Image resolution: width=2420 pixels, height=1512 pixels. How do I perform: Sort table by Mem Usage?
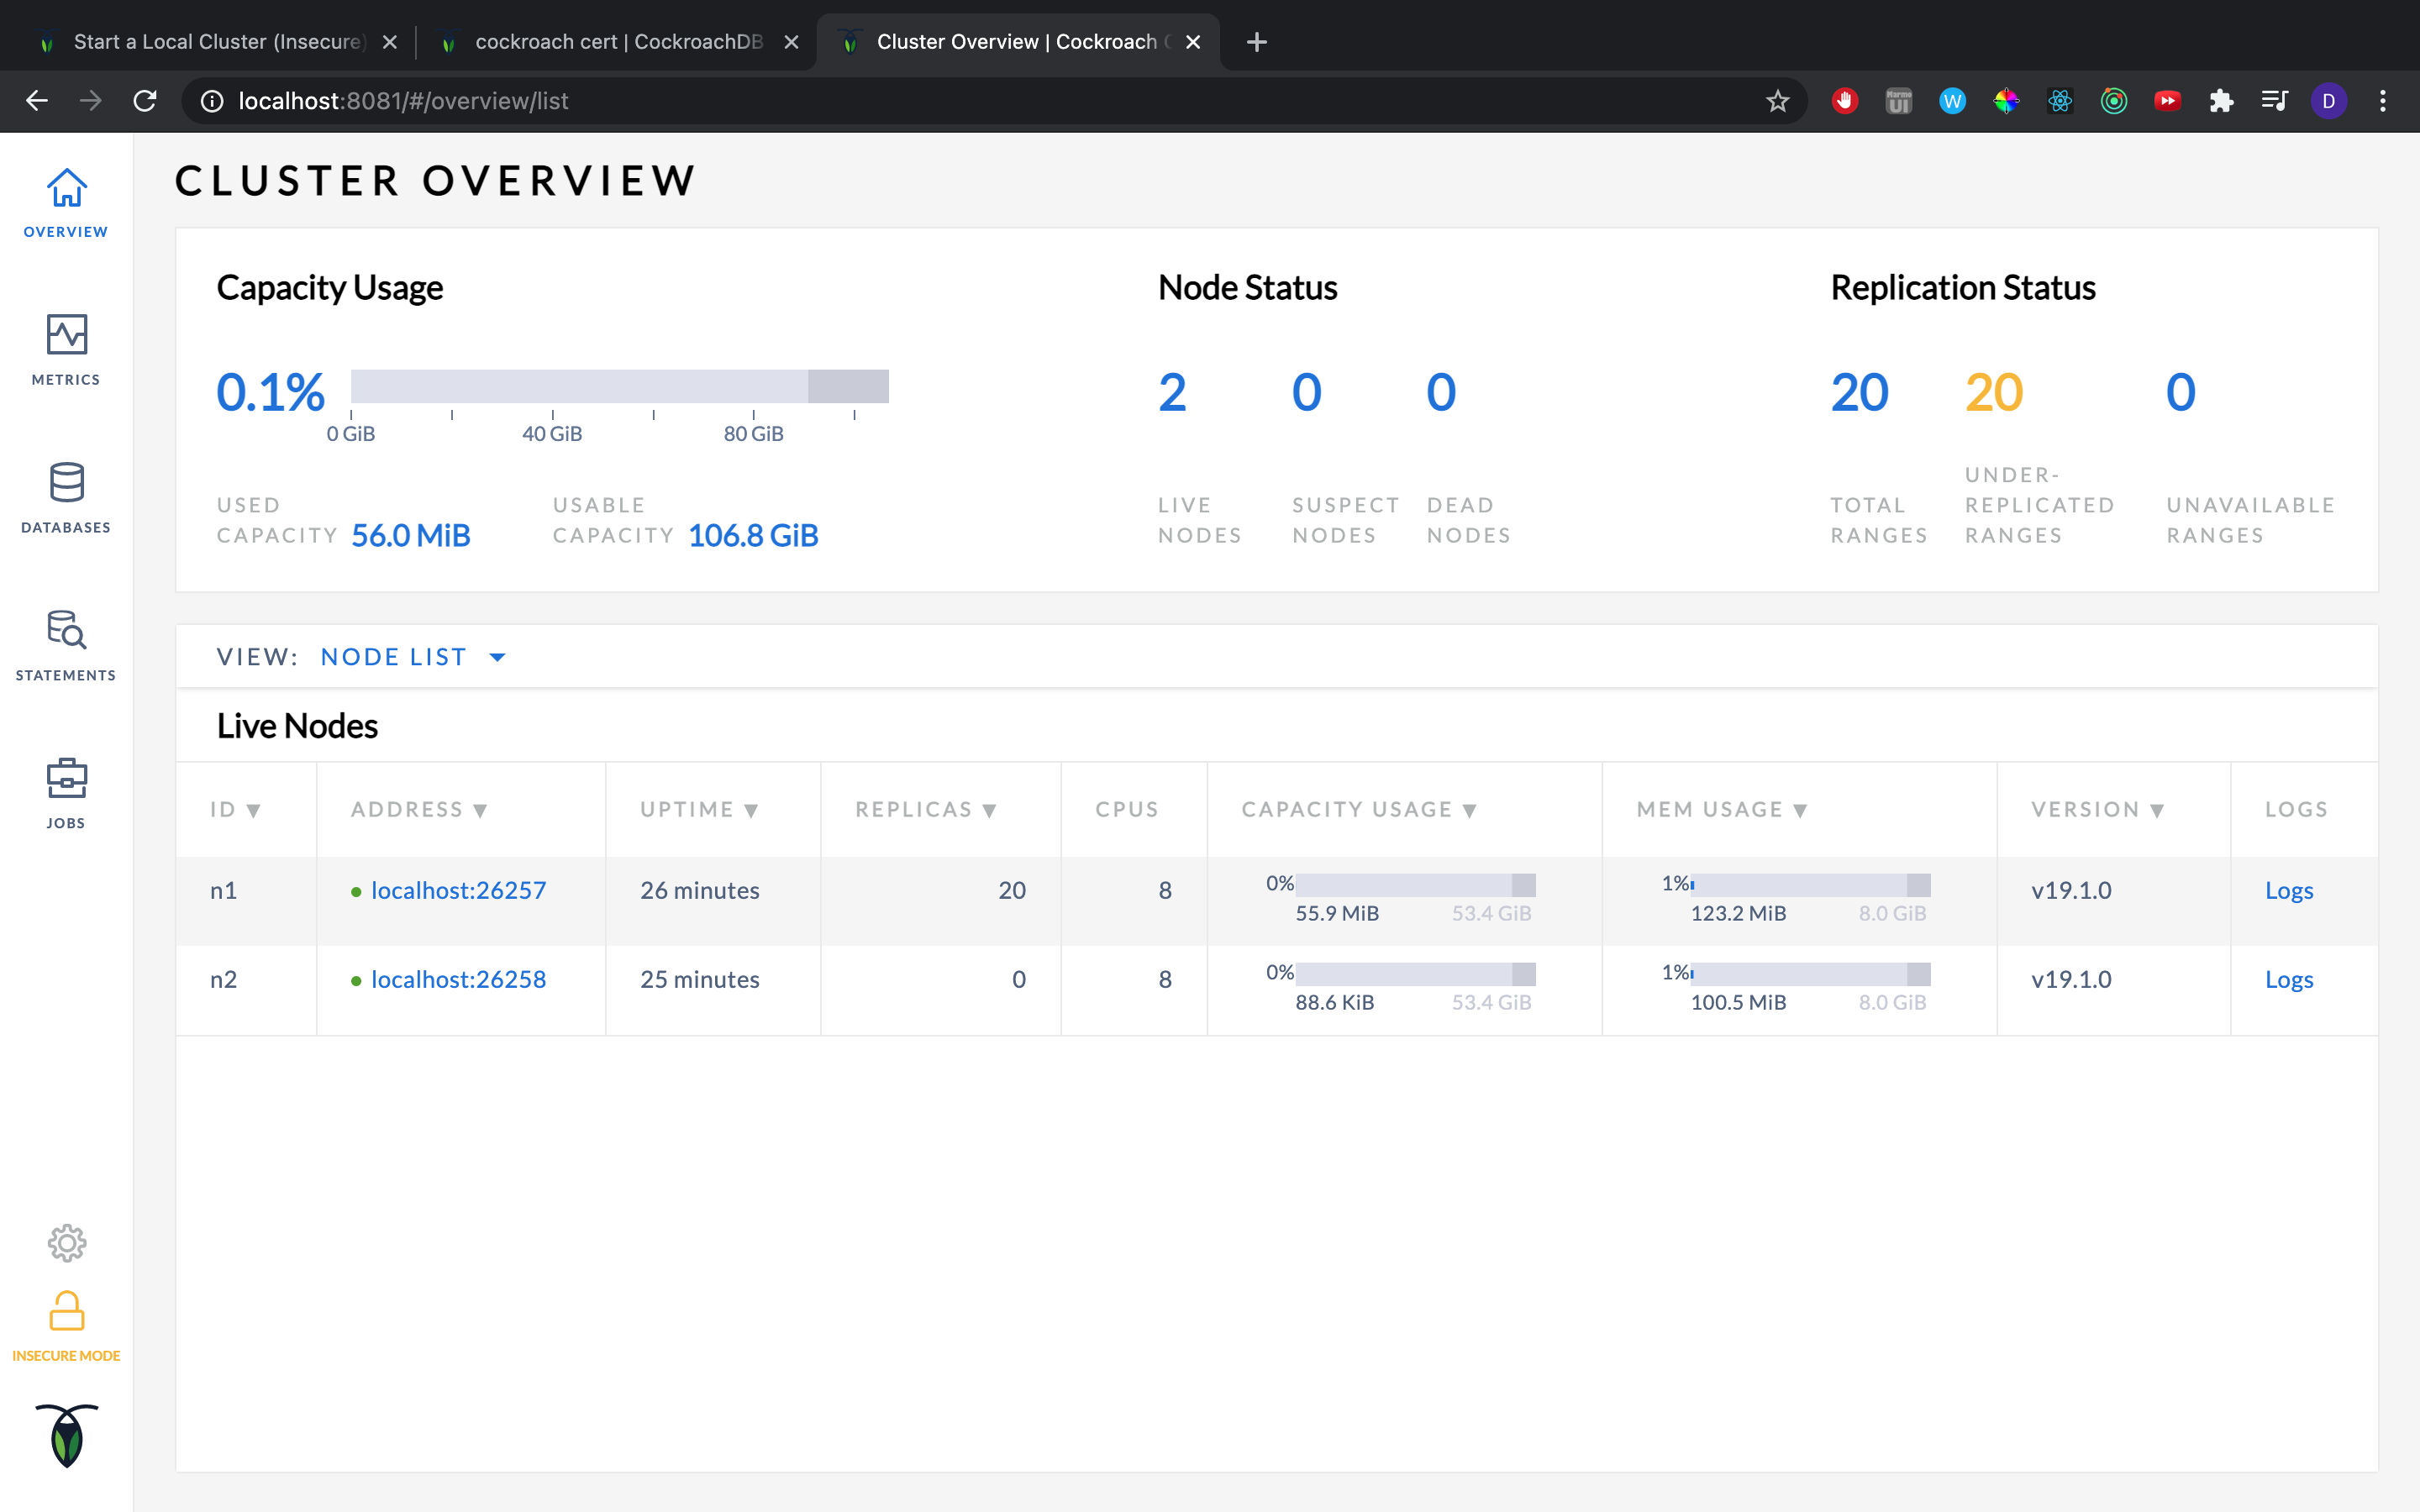click(1721, 809)
